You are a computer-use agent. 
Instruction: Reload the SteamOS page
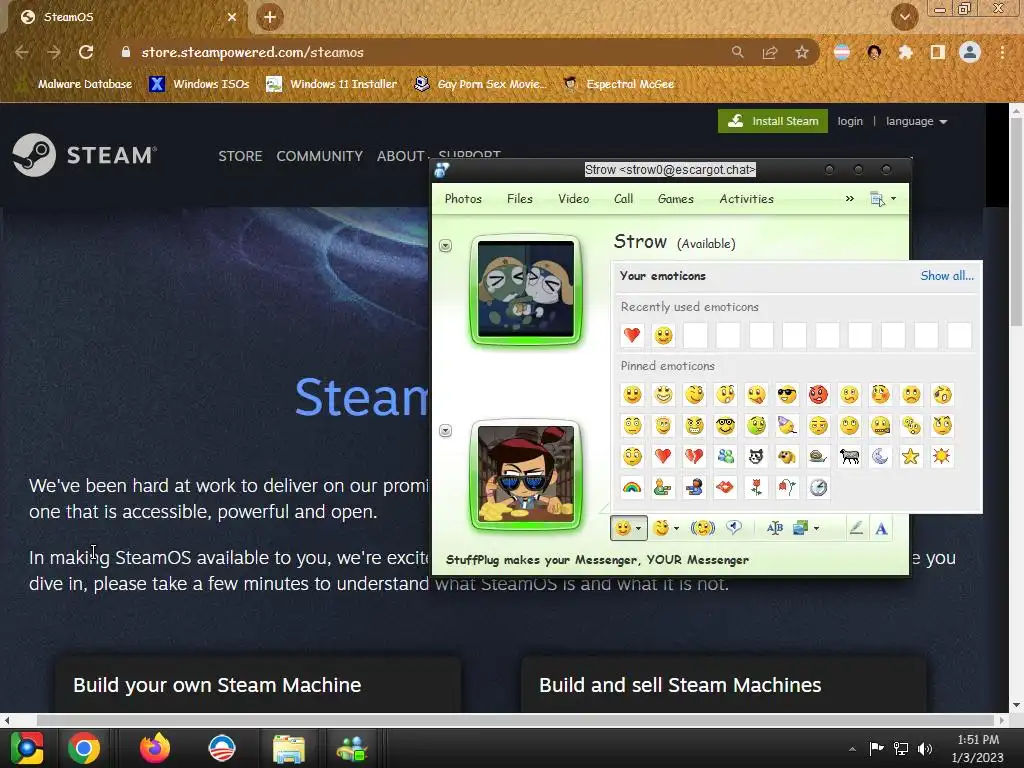pyautogui.click(x=86, y=52)
